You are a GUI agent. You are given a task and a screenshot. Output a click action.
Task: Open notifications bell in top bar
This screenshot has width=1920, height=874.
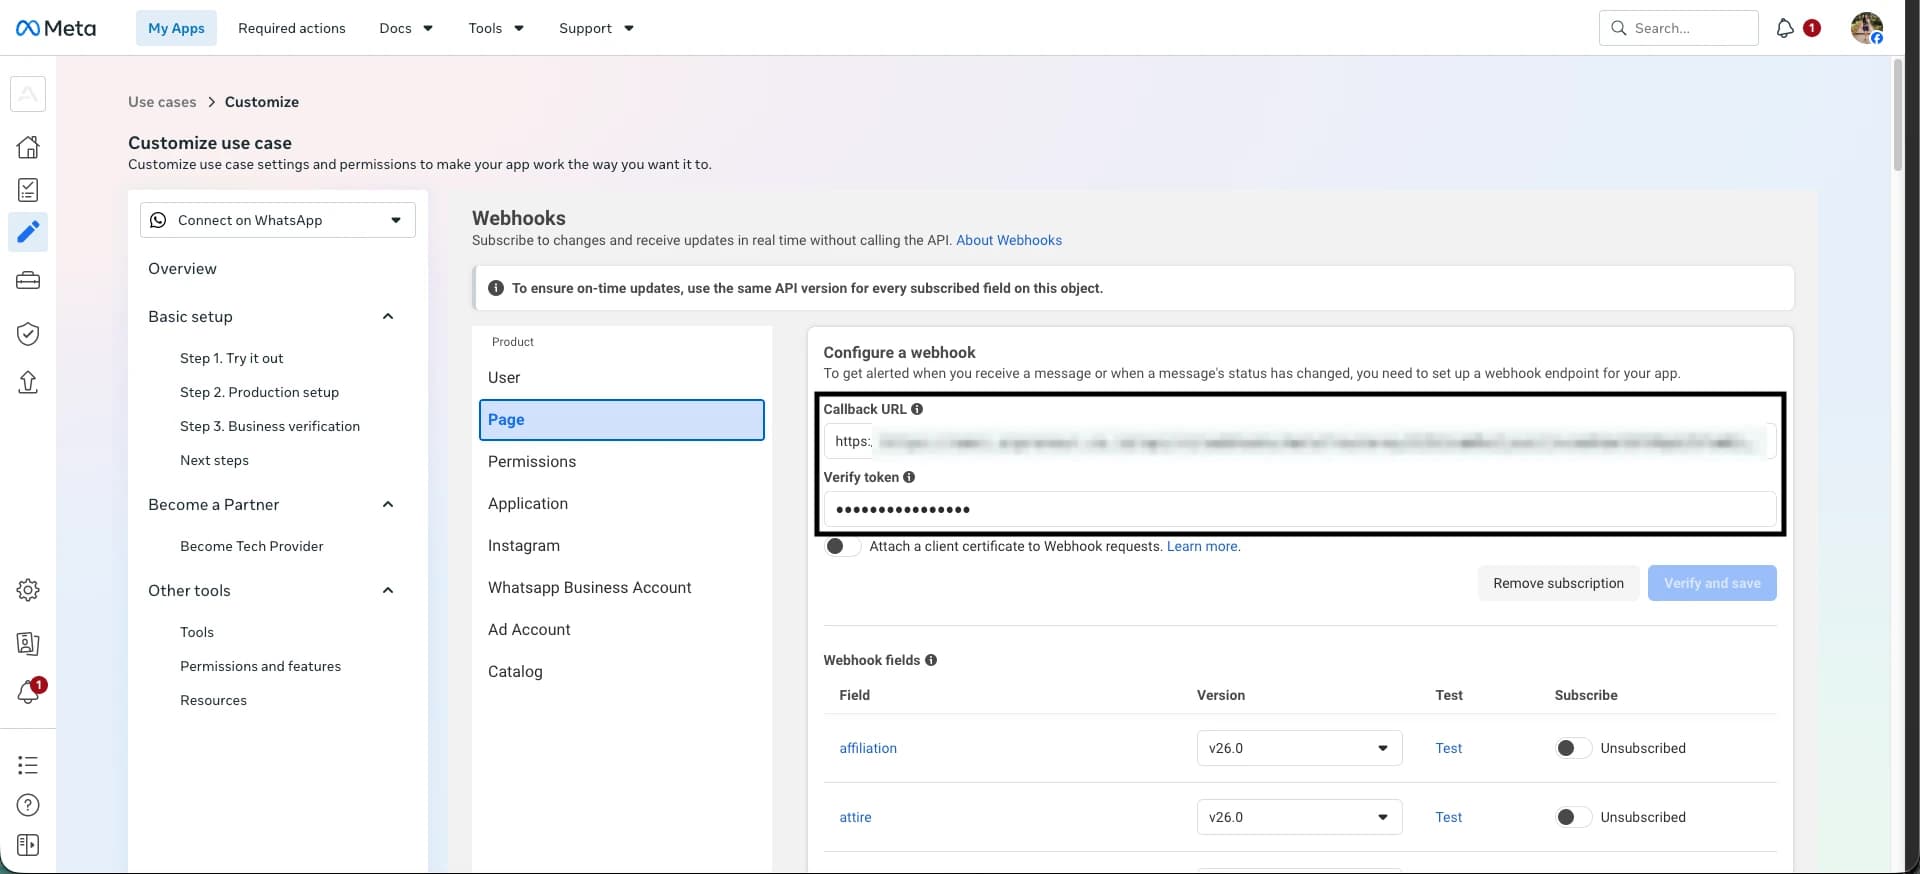click(x=1785, y=28)
